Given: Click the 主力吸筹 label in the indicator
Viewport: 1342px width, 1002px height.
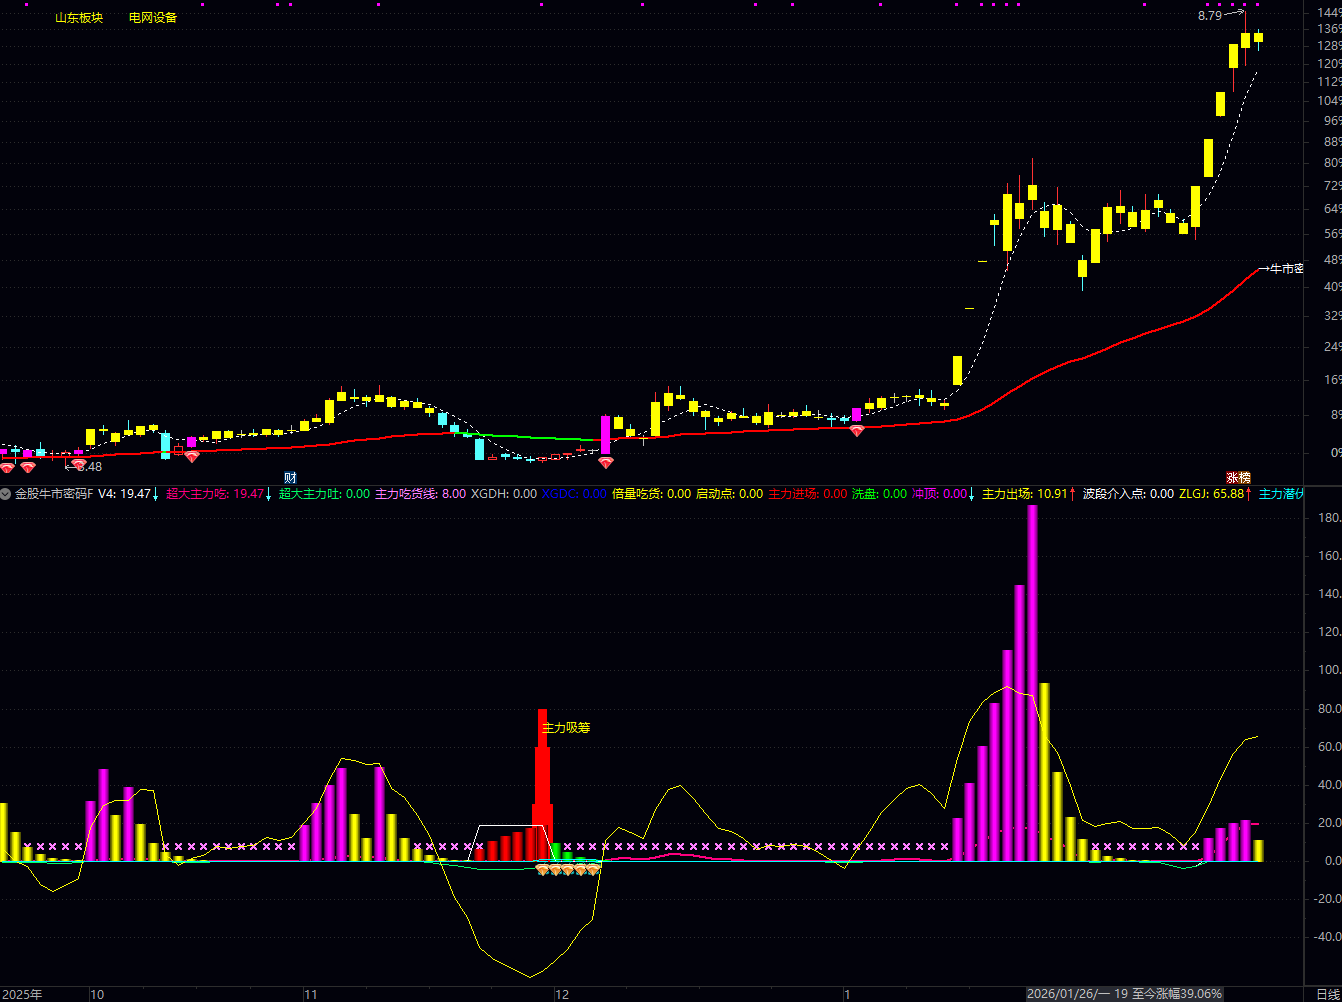Looking at the screenshot, I should (x=566, y=728).
